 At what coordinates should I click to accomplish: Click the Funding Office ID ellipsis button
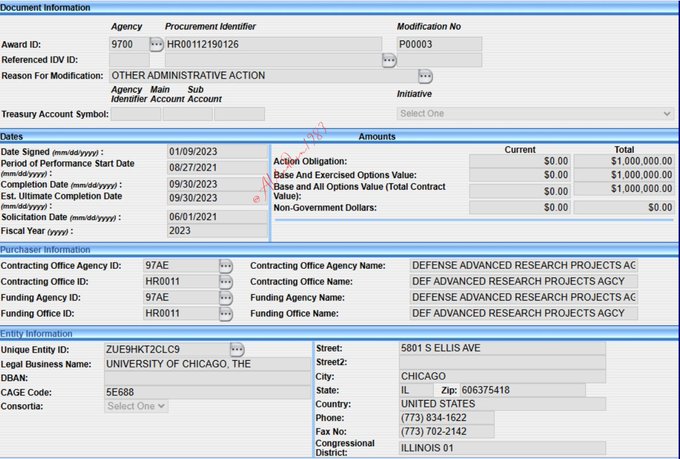coord(226,314)
